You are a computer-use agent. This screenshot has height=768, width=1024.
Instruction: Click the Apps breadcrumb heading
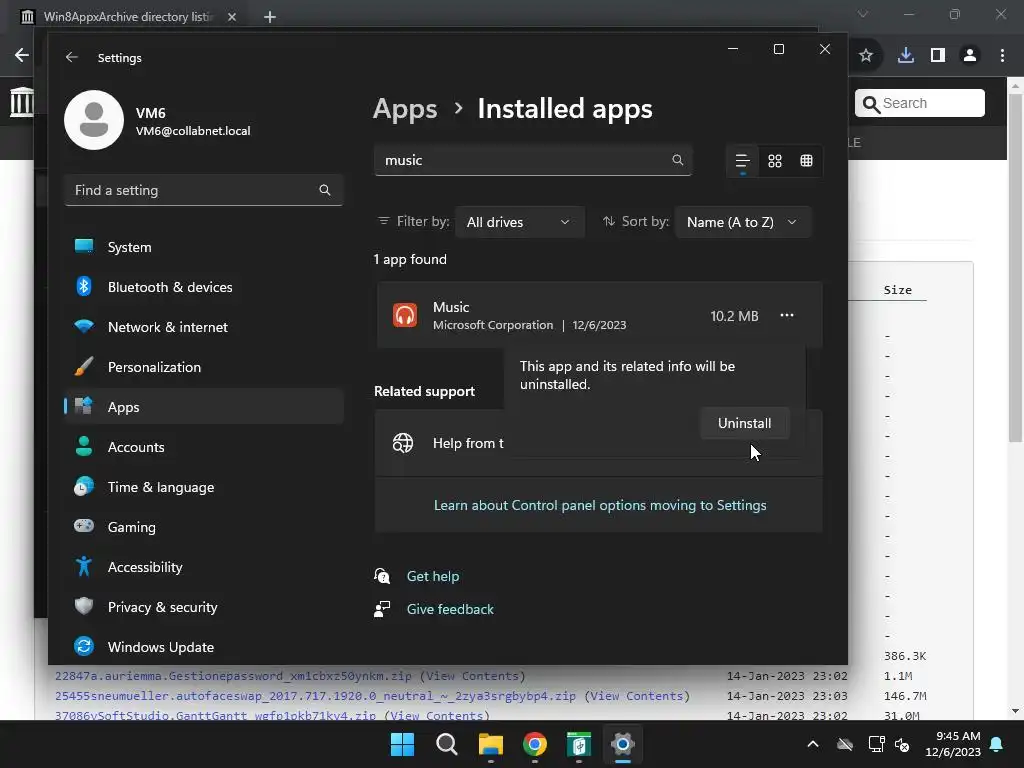(x=405, y=109)
